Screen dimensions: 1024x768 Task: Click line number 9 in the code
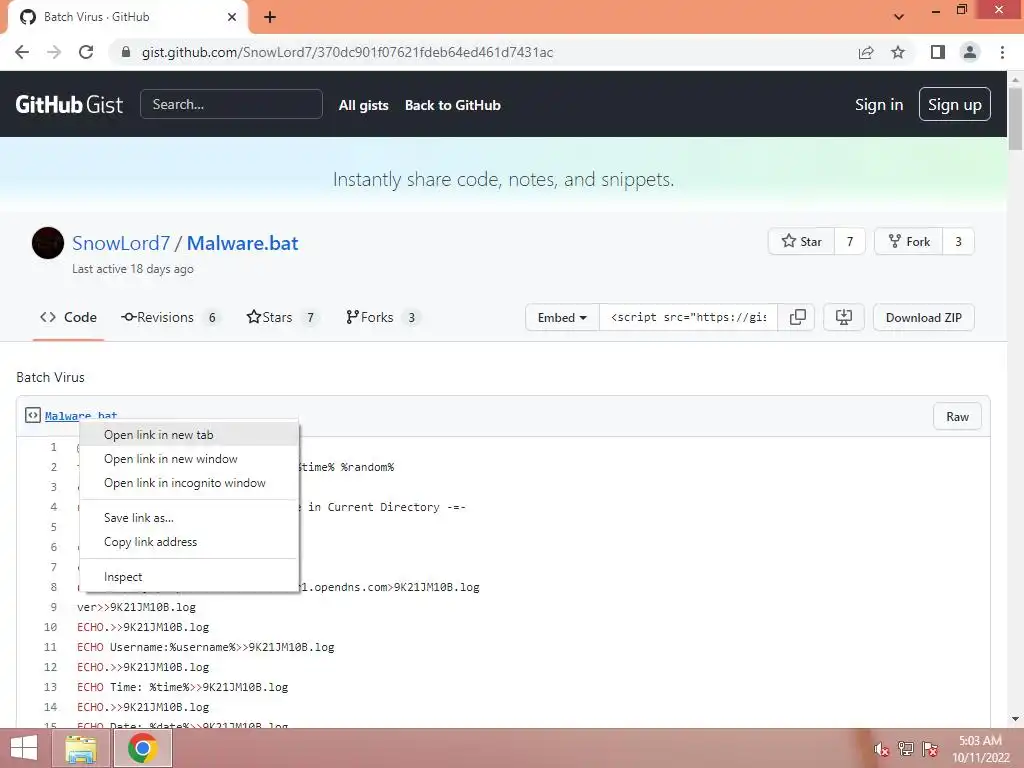coord(54,607)
